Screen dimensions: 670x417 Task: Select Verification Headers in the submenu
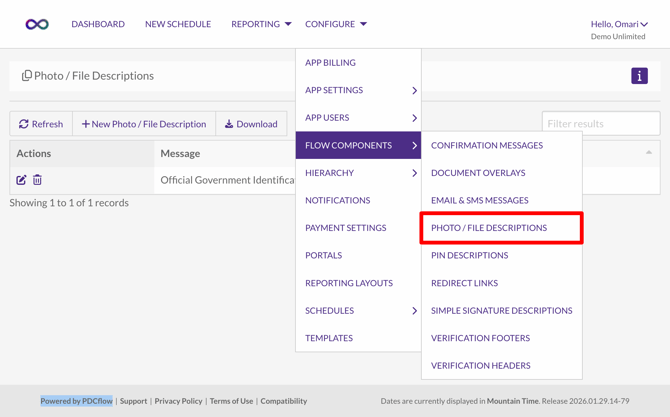(x=480, y=366)
